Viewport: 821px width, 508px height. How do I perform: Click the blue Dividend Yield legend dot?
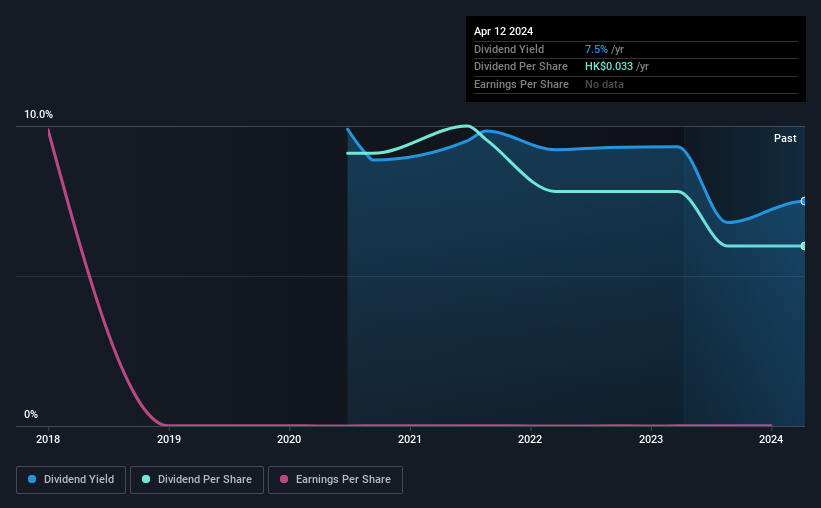click(x=32, y=479)
